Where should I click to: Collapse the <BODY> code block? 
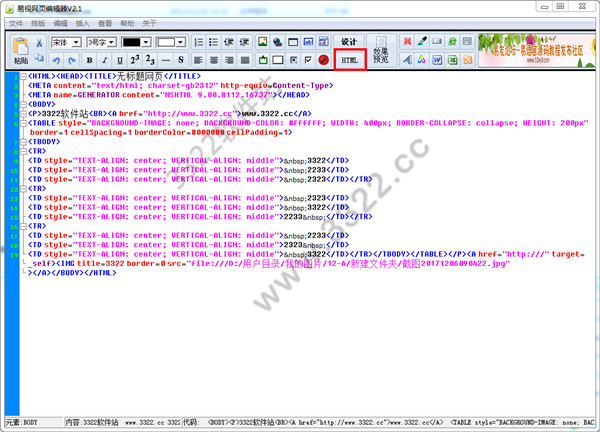(23, 104)
